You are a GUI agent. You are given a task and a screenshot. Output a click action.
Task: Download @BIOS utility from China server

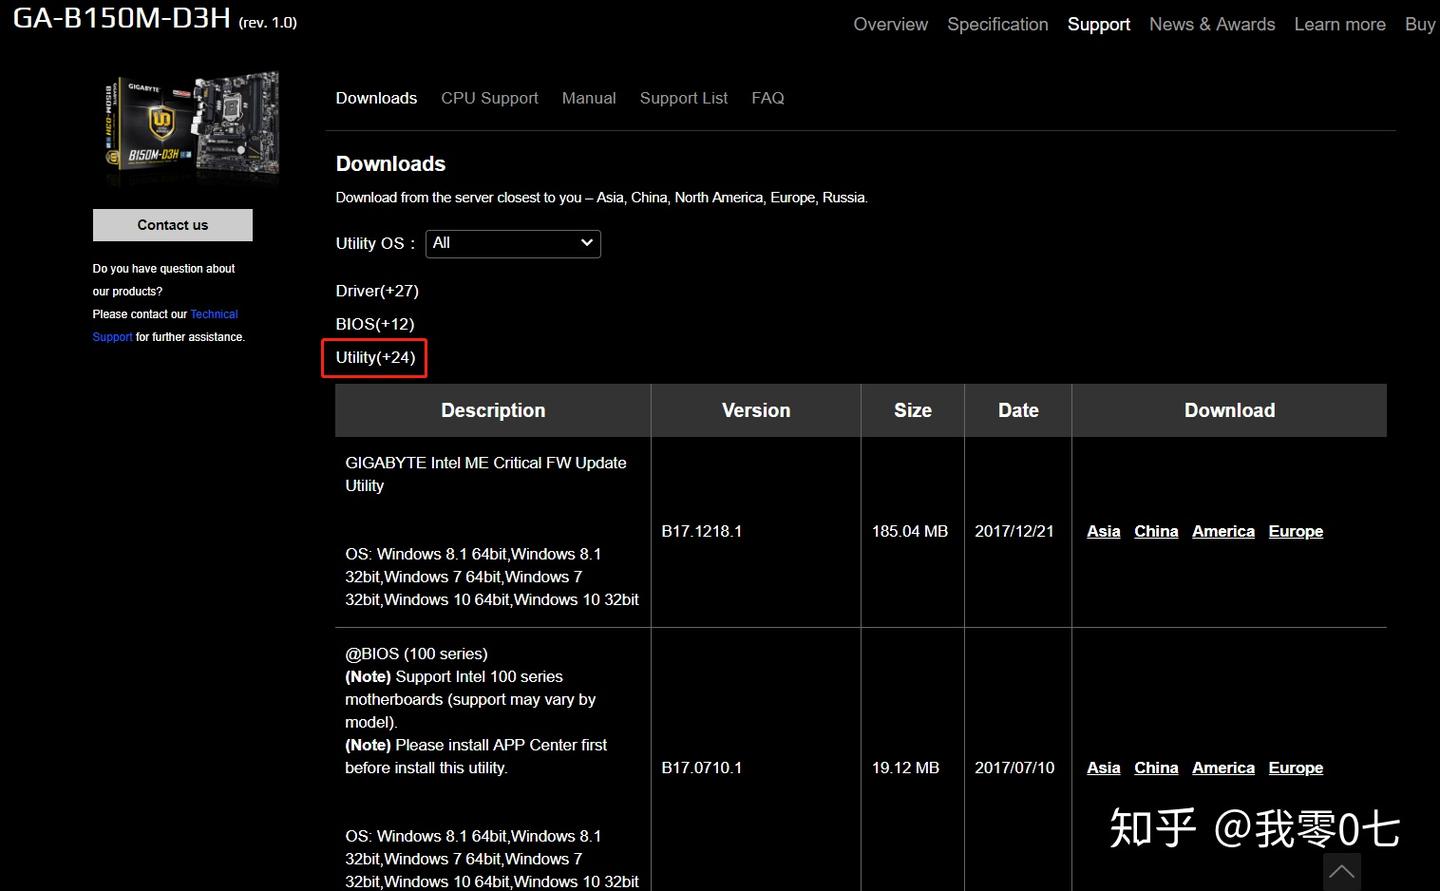tap(1156, 768)
